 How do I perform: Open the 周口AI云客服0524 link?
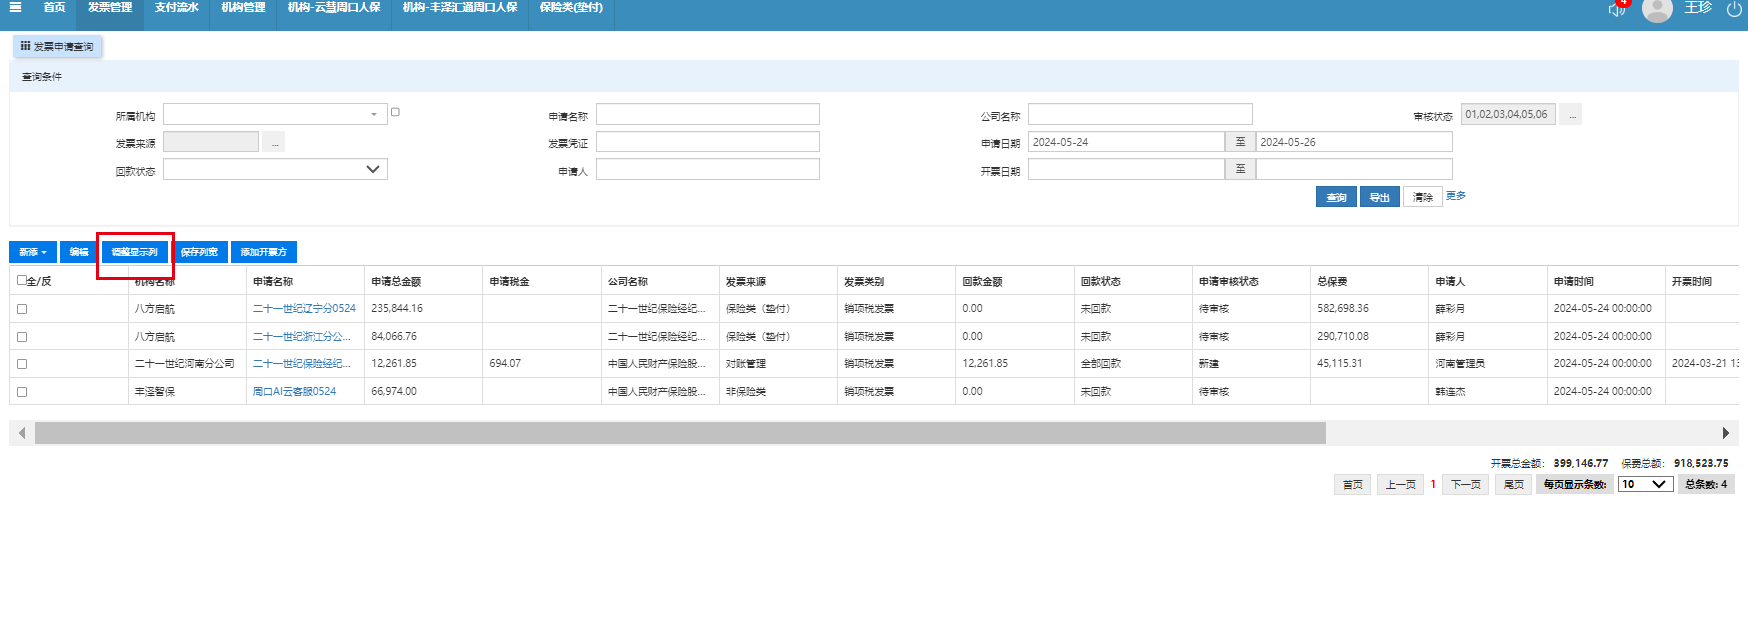(x=294, y=392)
